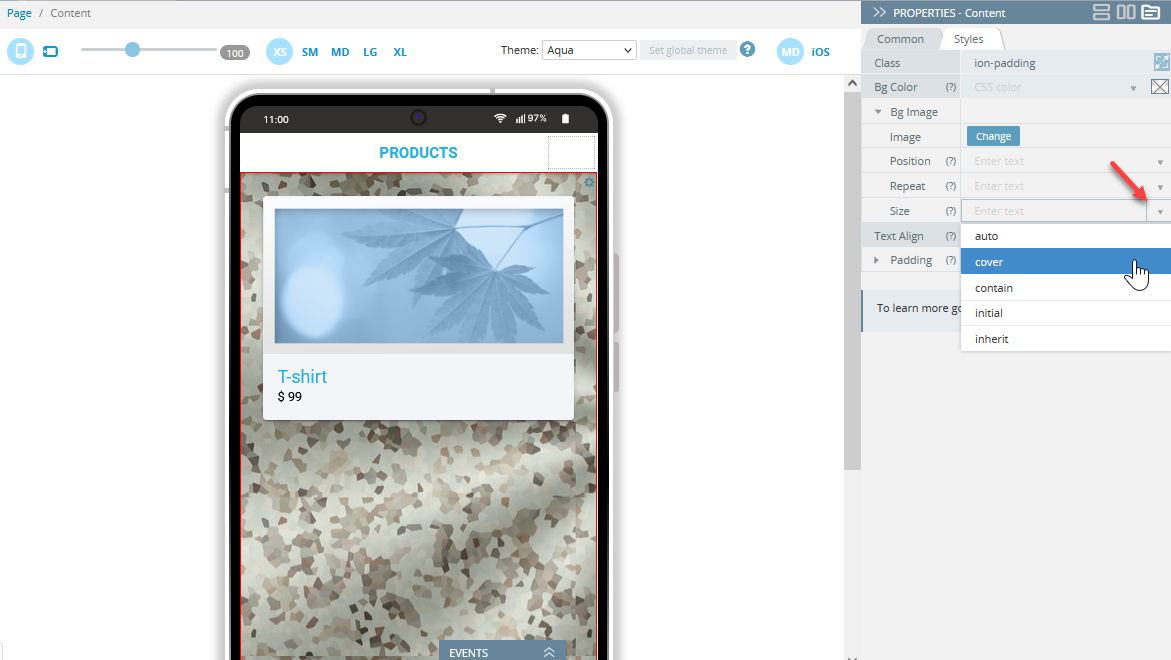Click the Class ion-padding field
The width and height of the screenshot is (1171, 660).
[x=1055, y=63]
